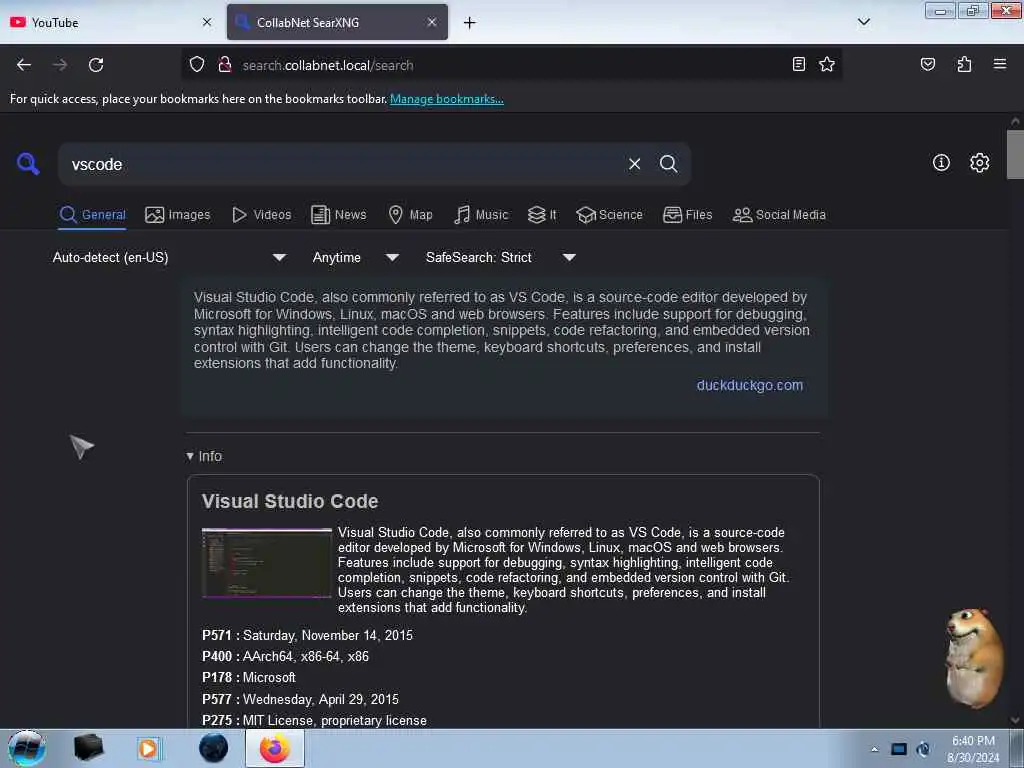Viewport: 1024px width, 768px height.
Task: Show hidden system tray icons
Action: click(x=874, y=749)
